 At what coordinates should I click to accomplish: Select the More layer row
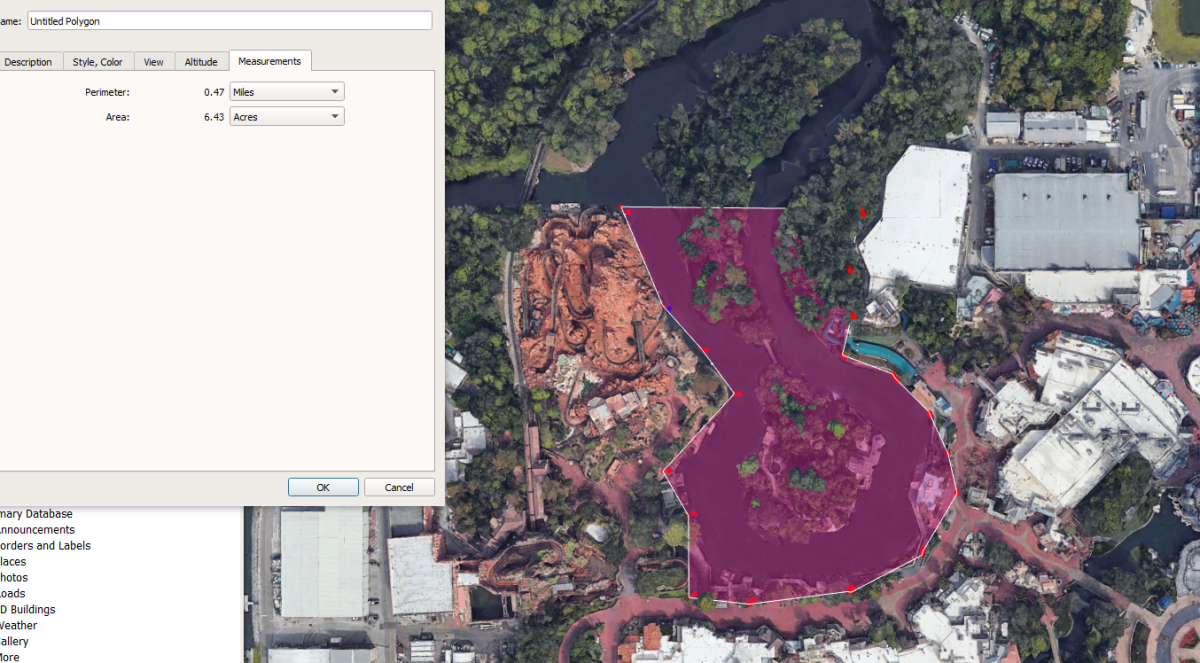[x=10, y=657]
